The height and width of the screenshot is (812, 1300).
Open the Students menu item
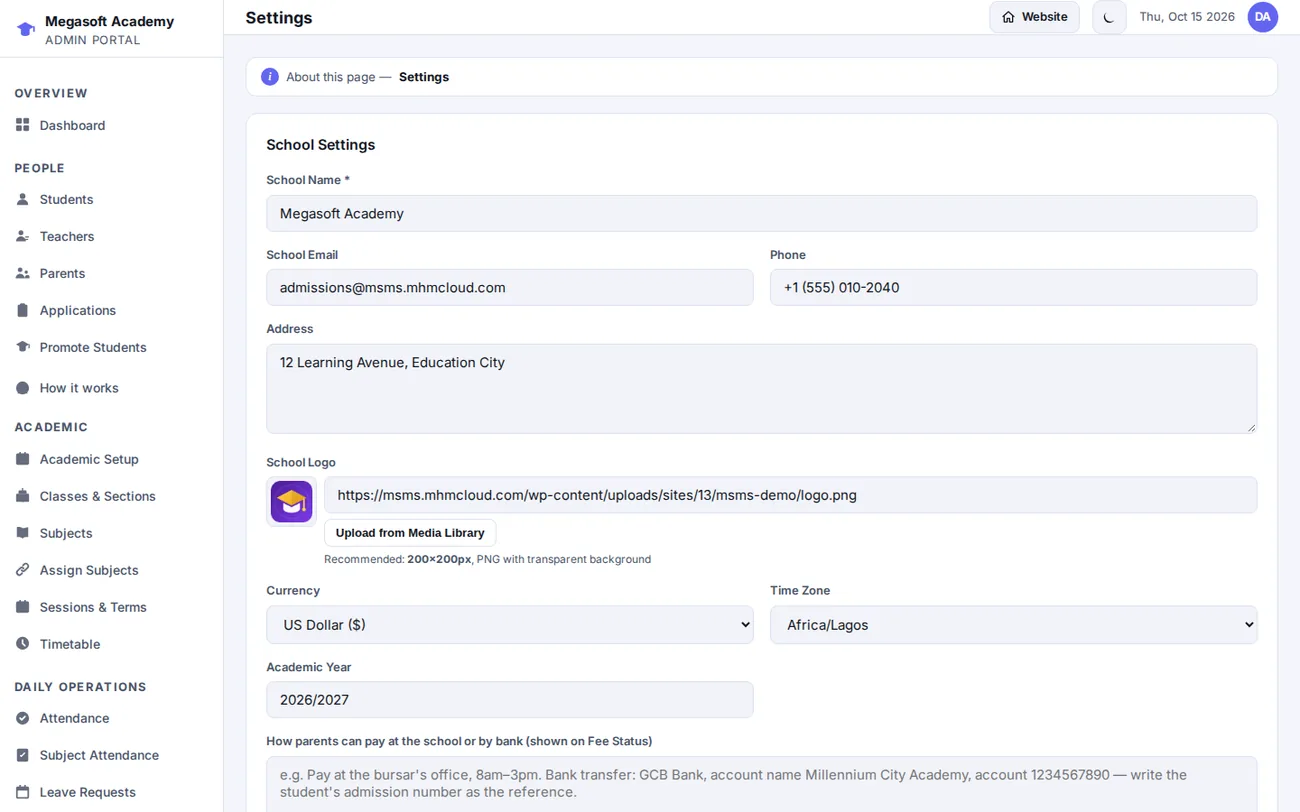(66, 199)
